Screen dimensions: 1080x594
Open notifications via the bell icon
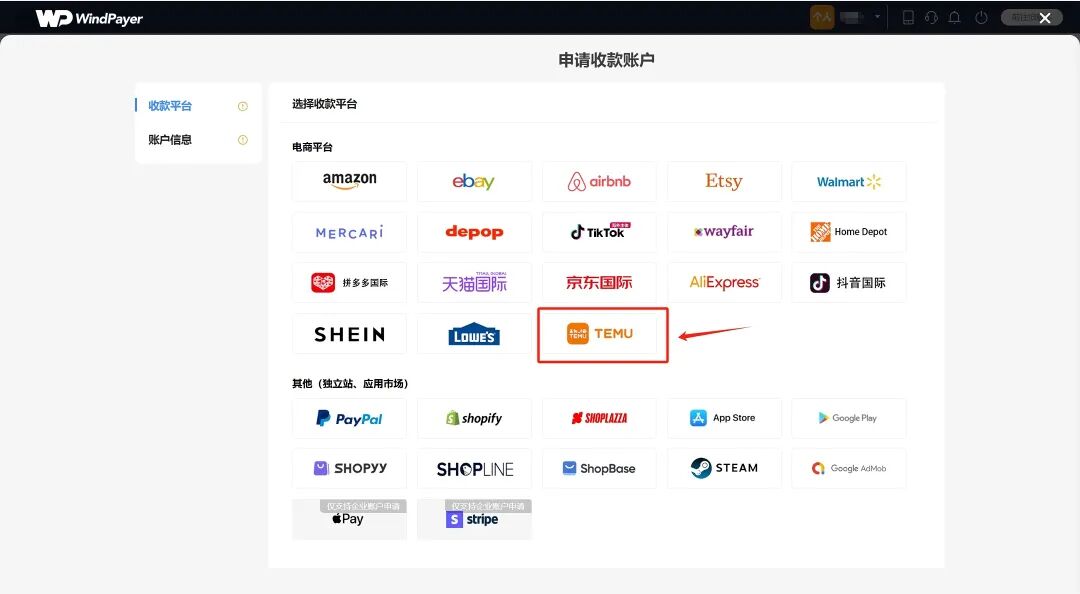tap(956, 17)
